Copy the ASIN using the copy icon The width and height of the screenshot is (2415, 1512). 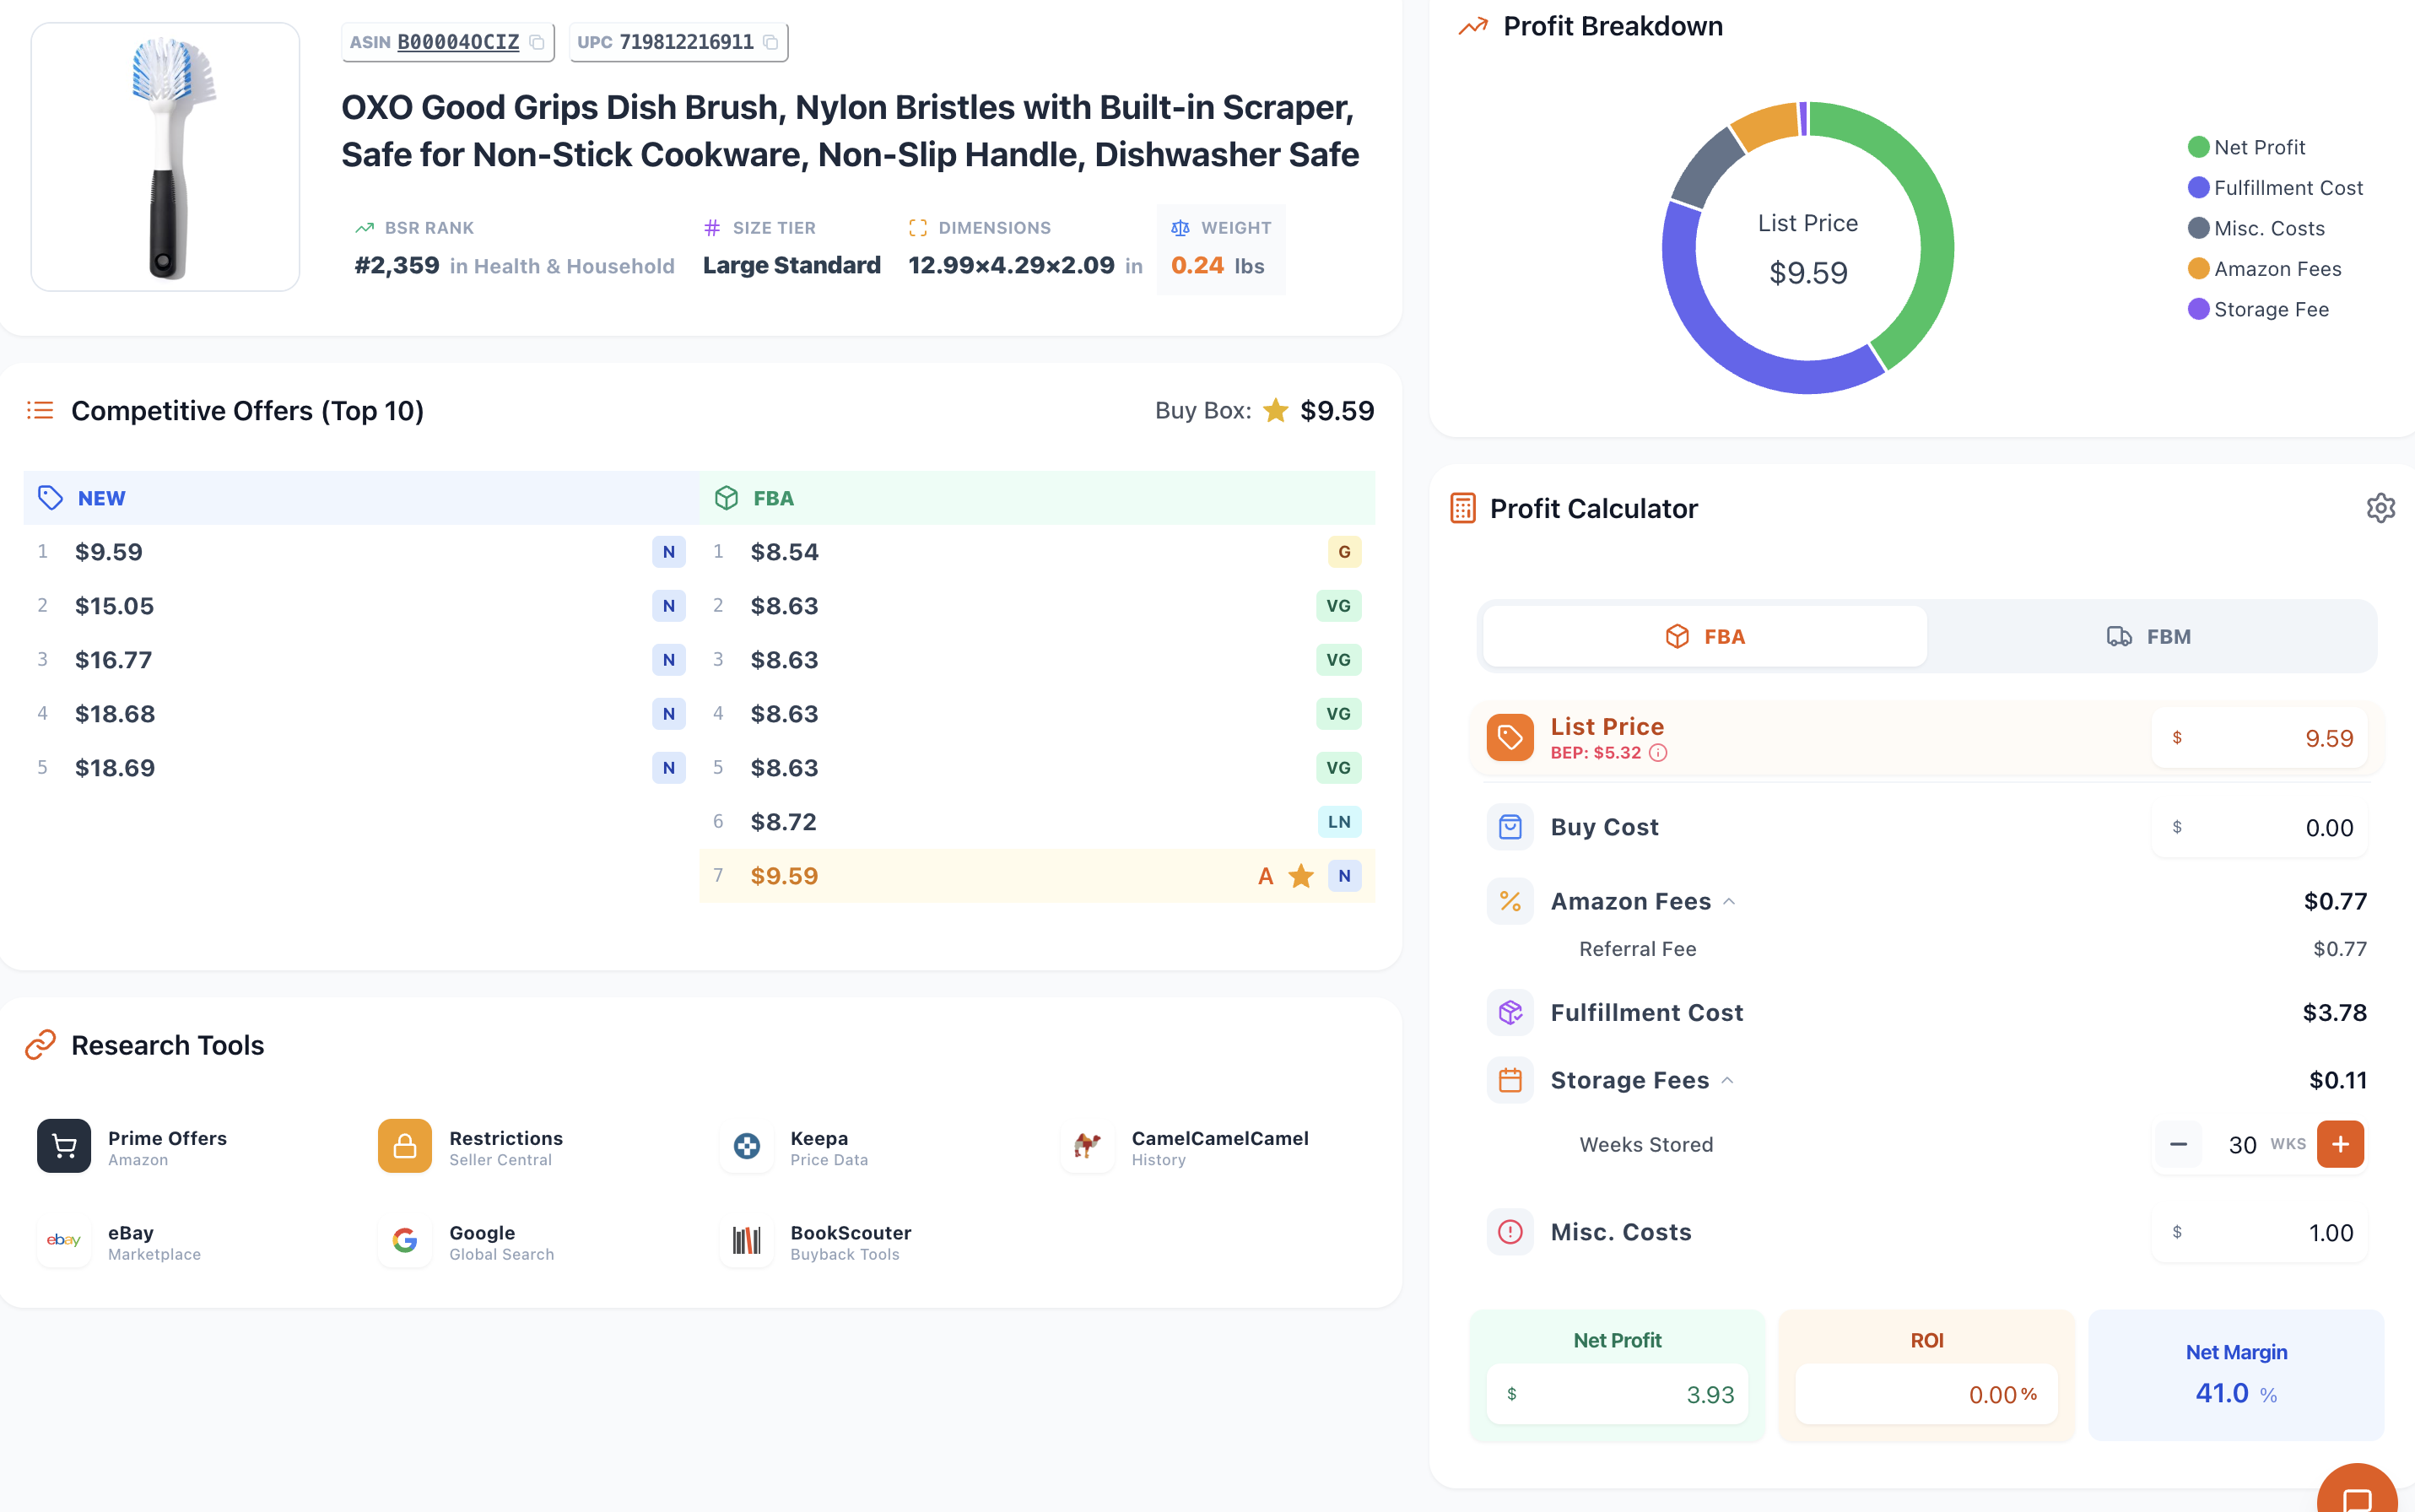[x=537, y=42]
